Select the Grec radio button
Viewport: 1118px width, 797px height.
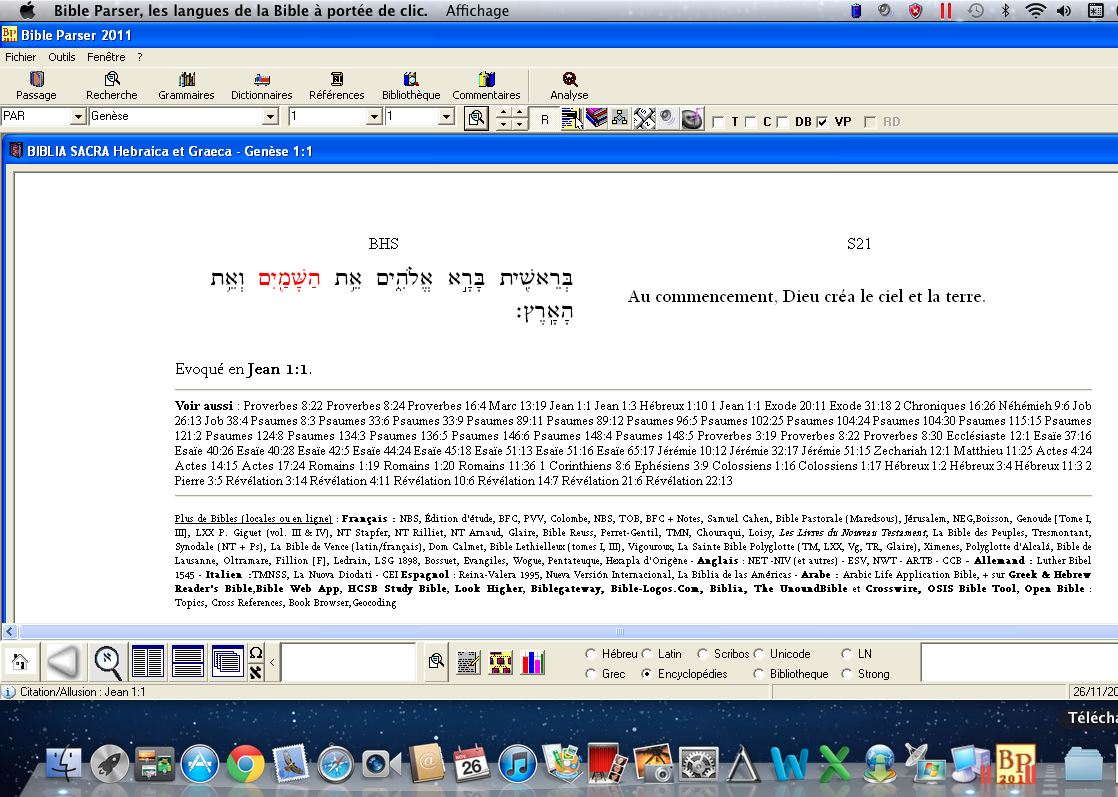590,674
